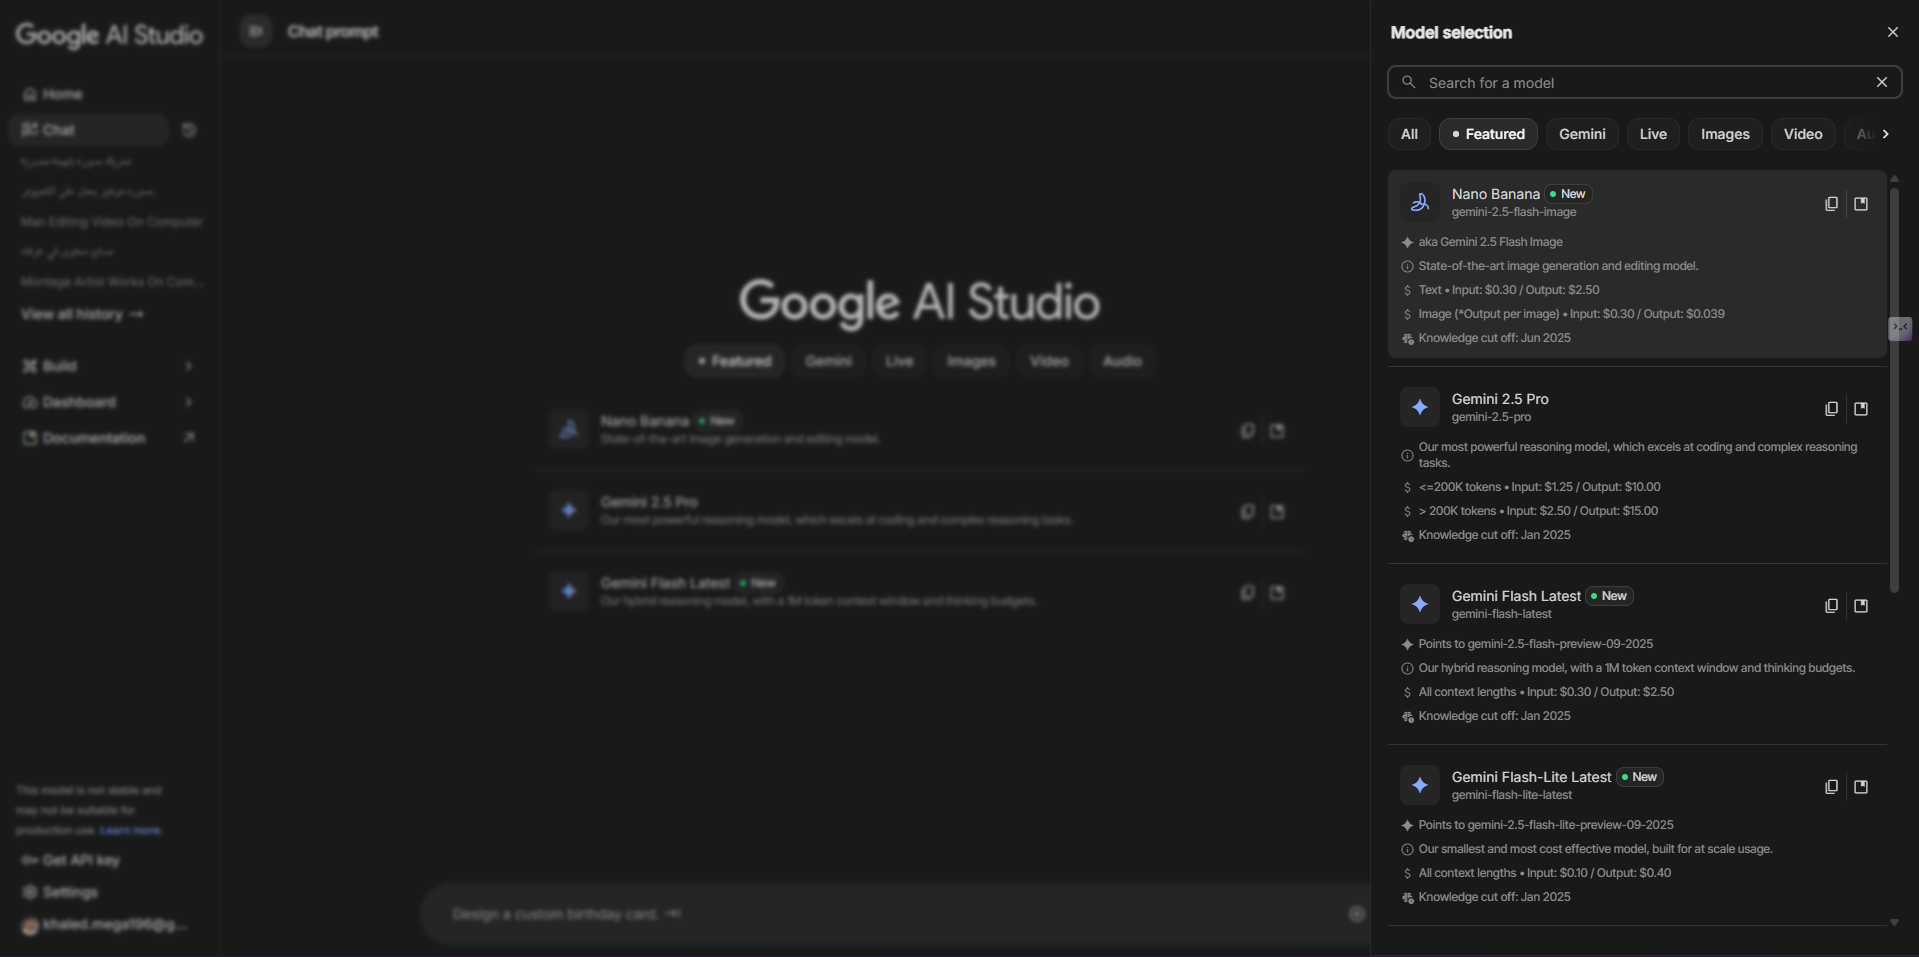
Task: Clear the model search field
Action: point(1881,82)
